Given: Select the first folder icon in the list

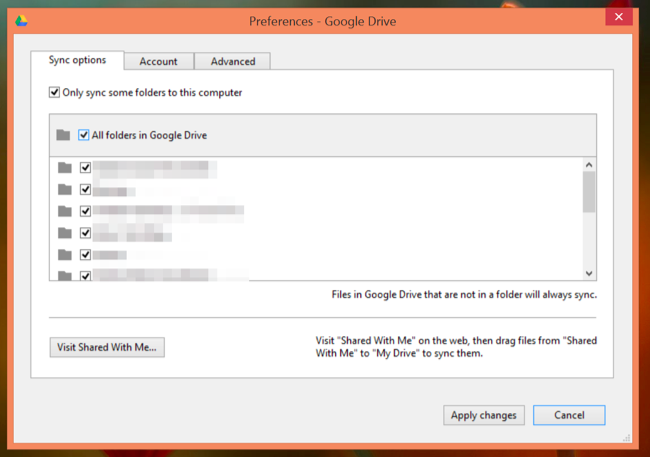Looking at the screenshot, I should pos(65,168).
